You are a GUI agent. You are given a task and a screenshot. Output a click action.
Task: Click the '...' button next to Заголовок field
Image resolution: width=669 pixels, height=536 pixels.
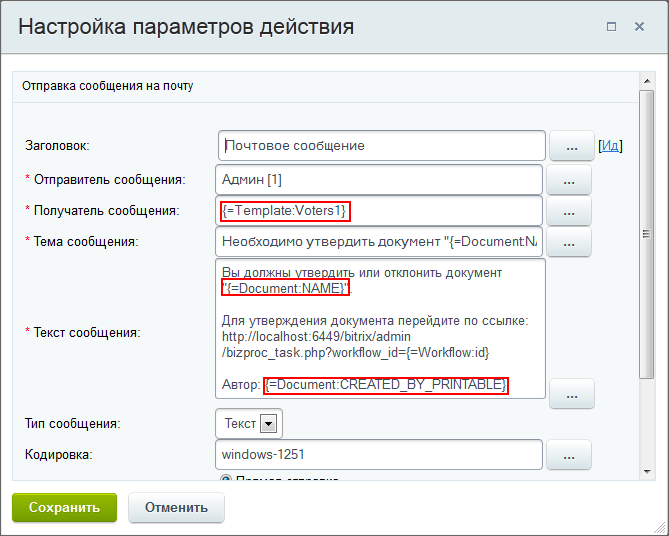pyautogui.click(x=572, y=146)
